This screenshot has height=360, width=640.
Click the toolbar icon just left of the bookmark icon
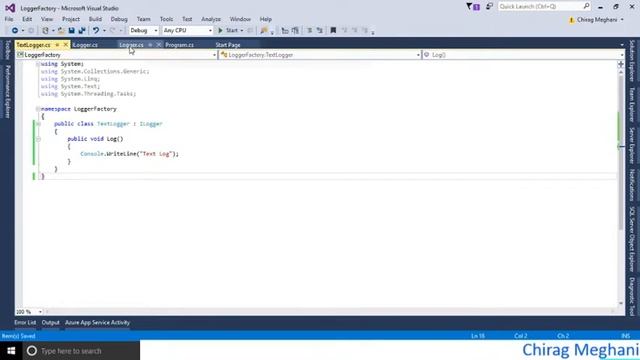[x=320, y=31]
